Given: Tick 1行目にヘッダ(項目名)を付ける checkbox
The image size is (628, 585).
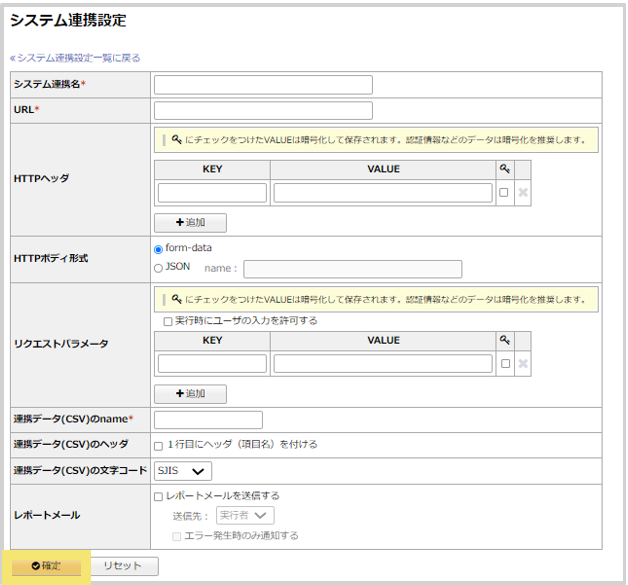Looking at the screenshot, I should [x=159, y=444].
